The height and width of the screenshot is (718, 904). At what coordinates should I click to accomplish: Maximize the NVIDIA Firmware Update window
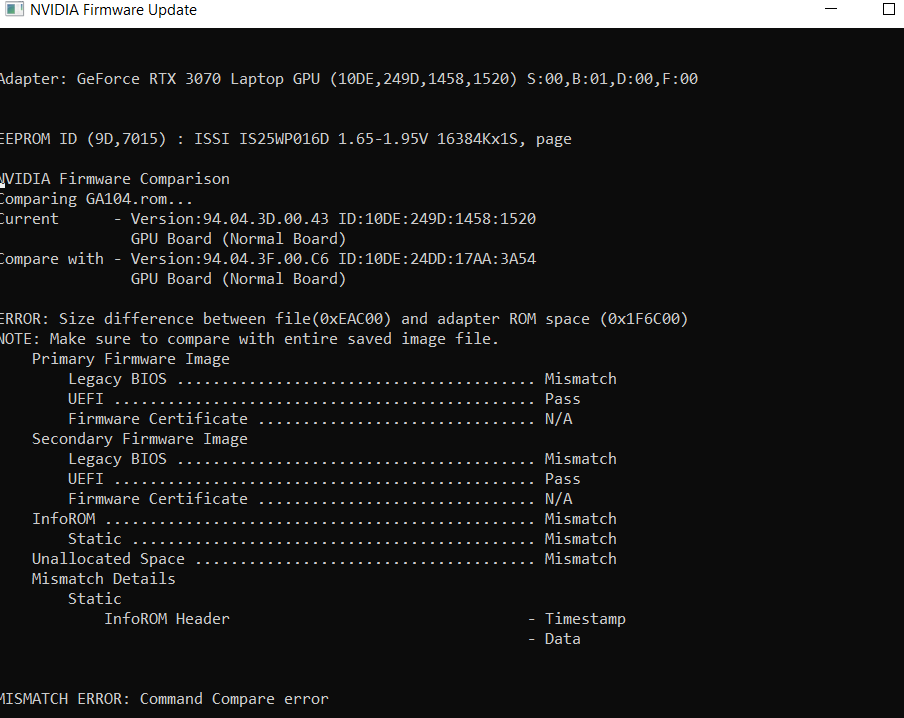click(889, 9)
